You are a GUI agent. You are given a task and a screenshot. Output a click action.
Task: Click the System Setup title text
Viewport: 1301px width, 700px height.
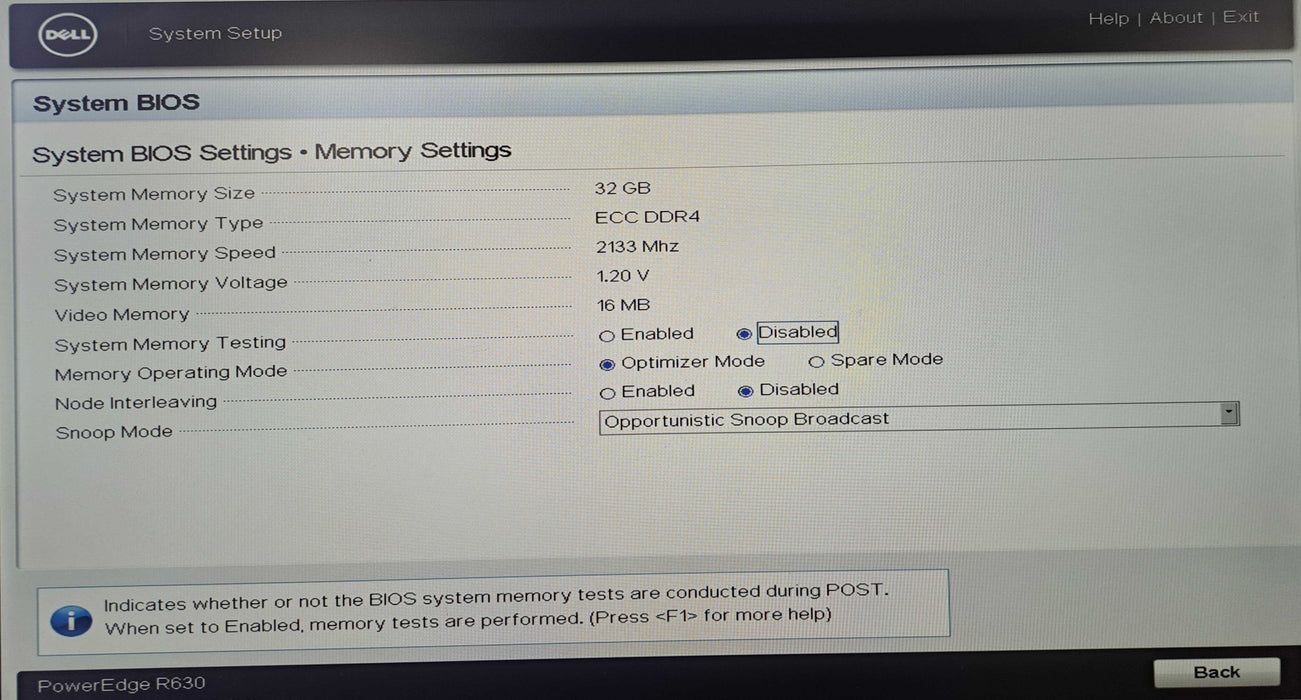[x=215, y=34]
